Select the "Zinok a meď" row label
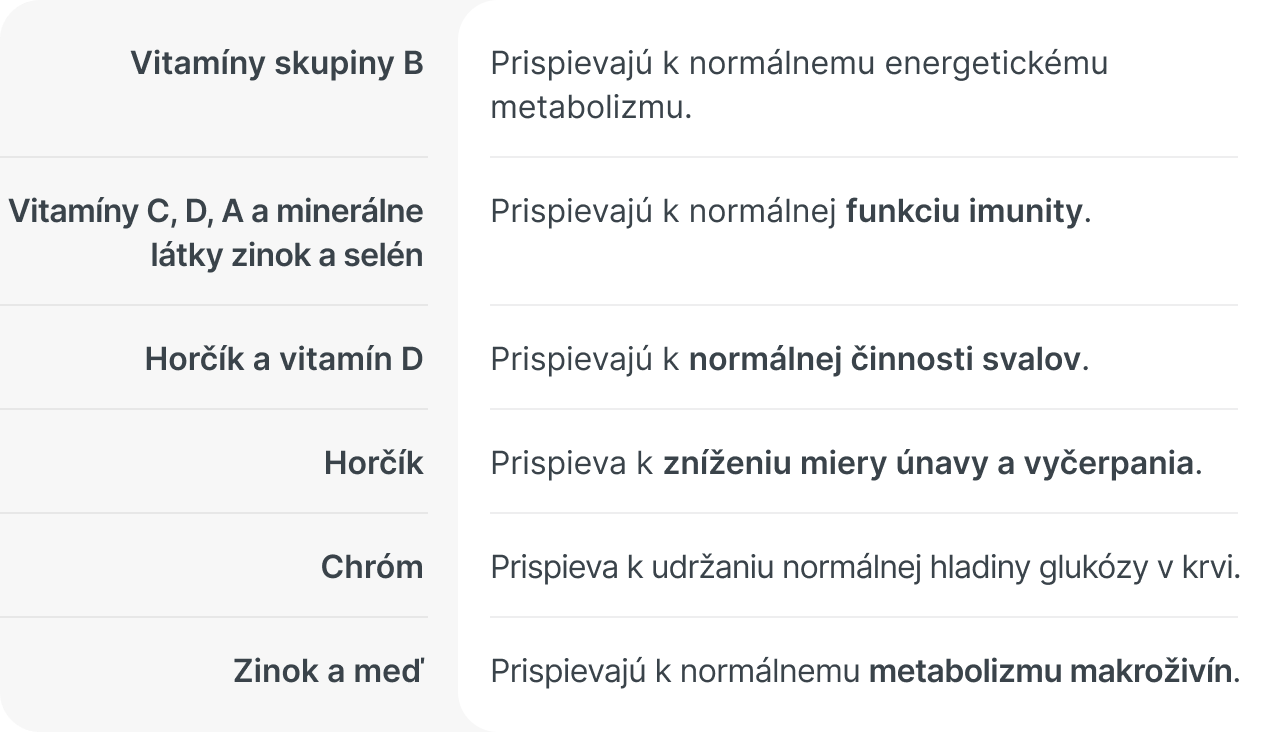 tap(328, 671)
